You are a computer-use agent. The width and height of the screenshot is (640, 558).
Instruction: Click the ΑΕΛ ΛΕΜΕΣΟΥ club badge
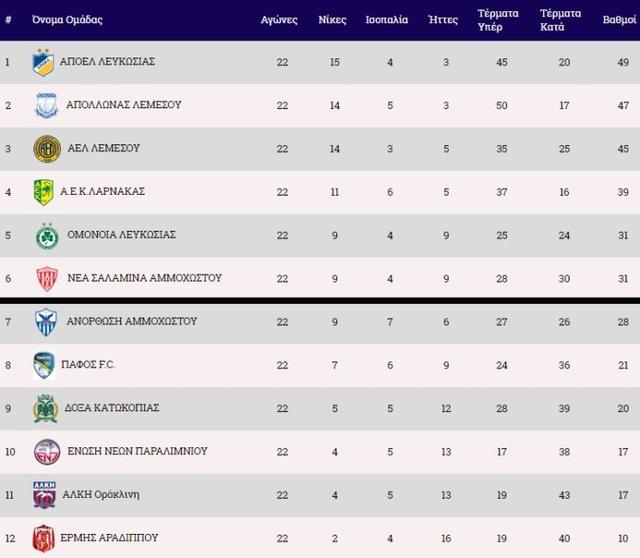(x=44, y=148)
